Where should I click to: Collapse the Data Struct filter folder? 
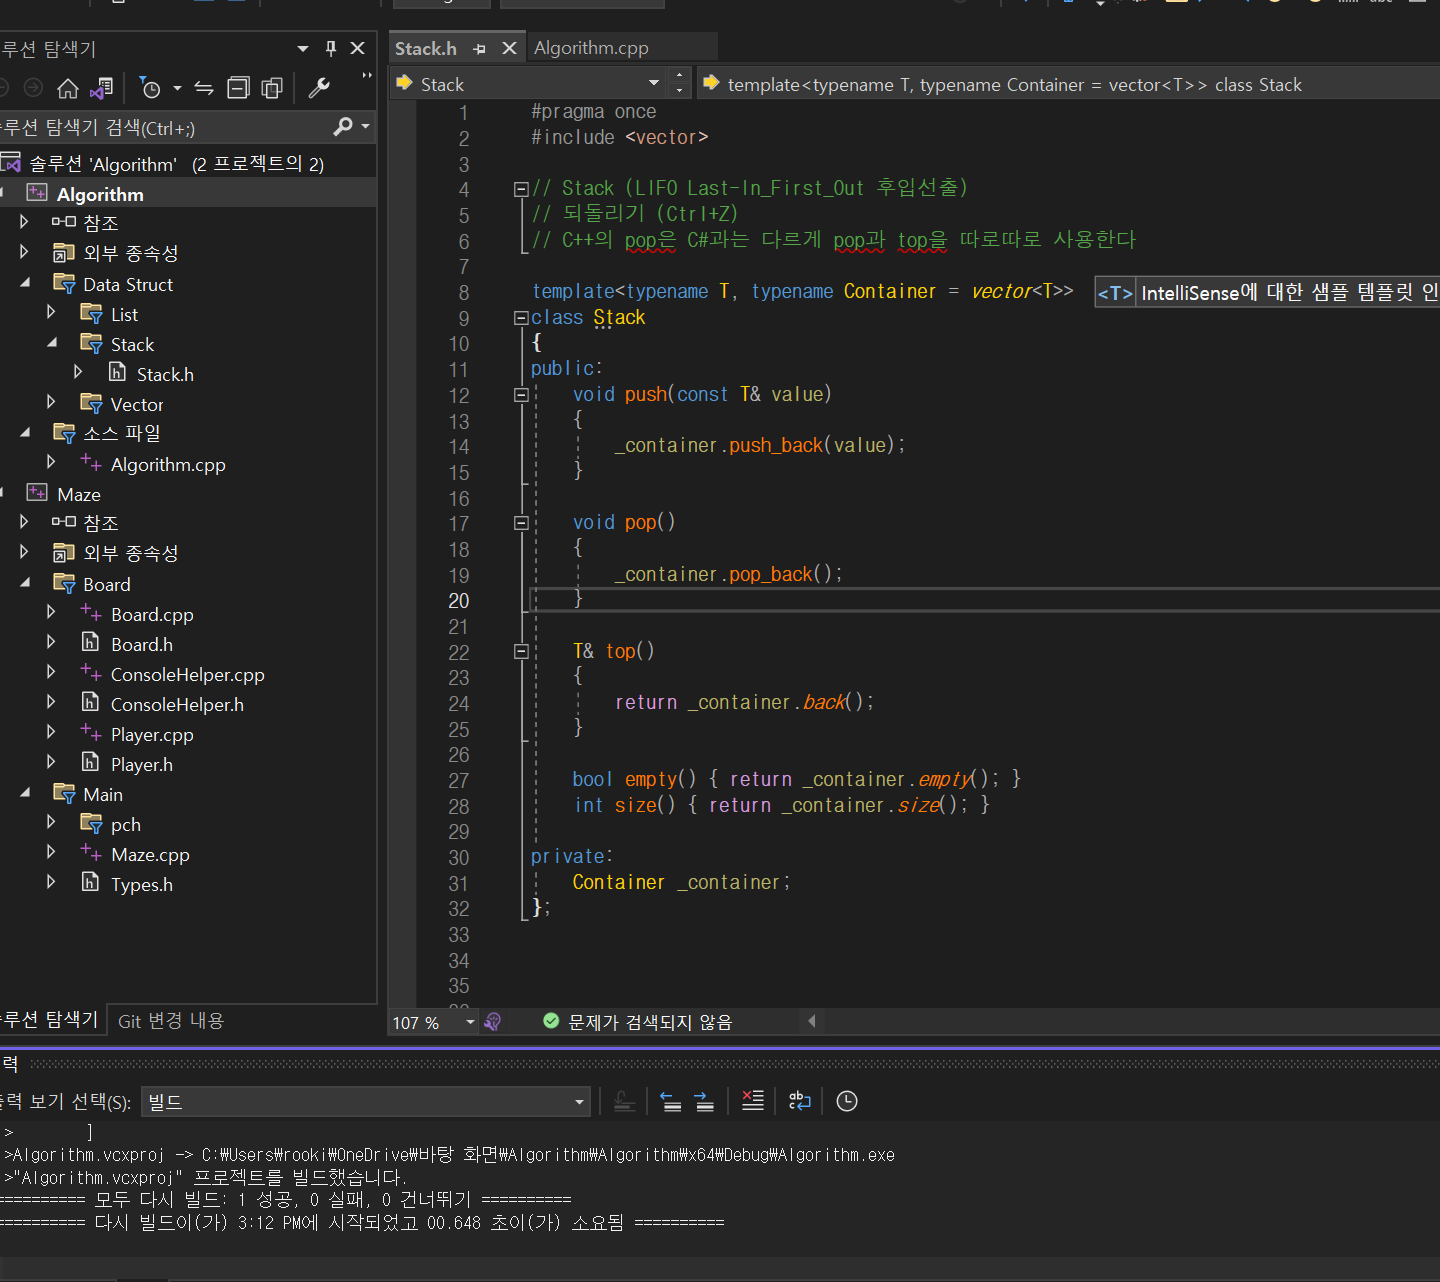click(25, 284)
